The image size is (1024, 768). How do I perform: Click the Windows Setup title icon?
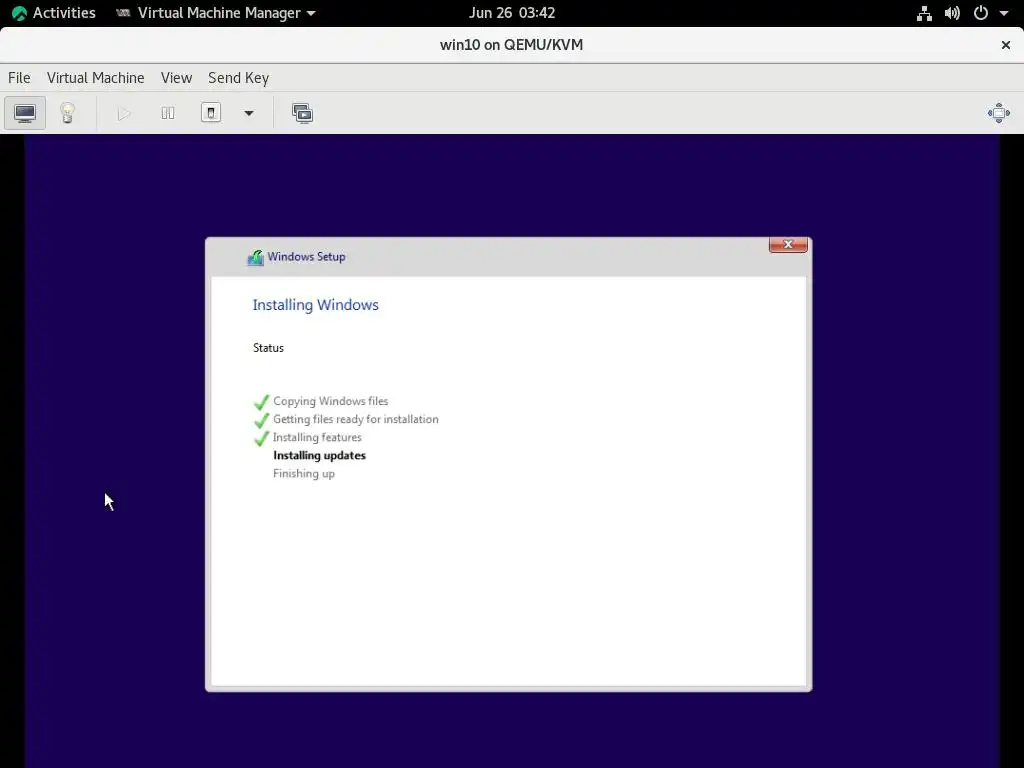pos(255,257)
